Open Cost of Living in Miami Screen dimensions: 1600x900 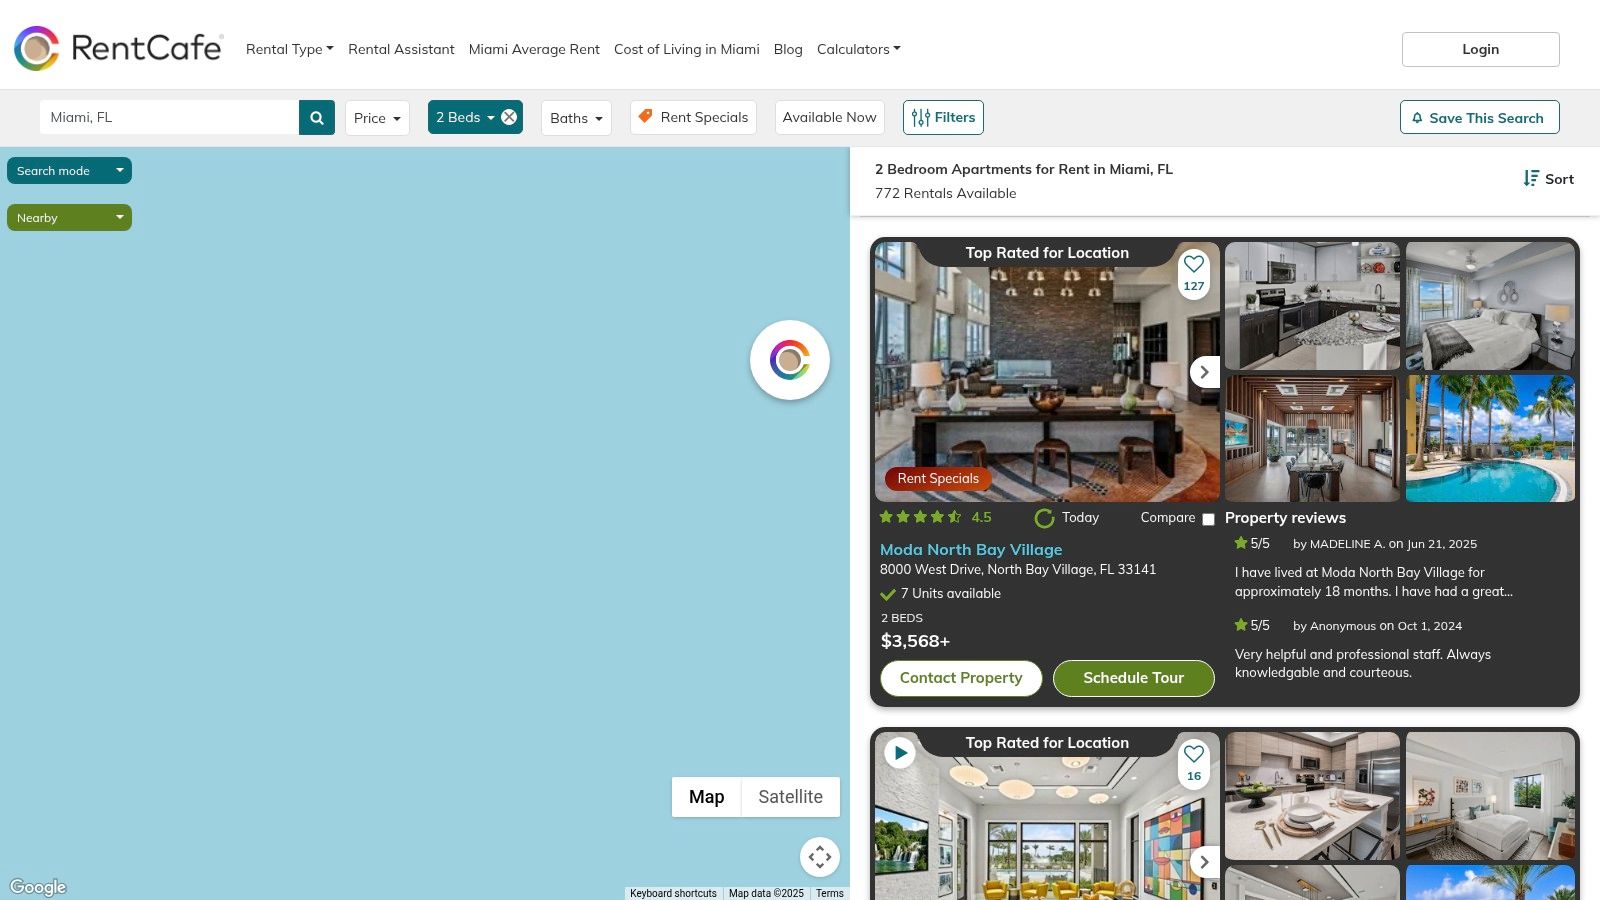(x=687, y=49)
